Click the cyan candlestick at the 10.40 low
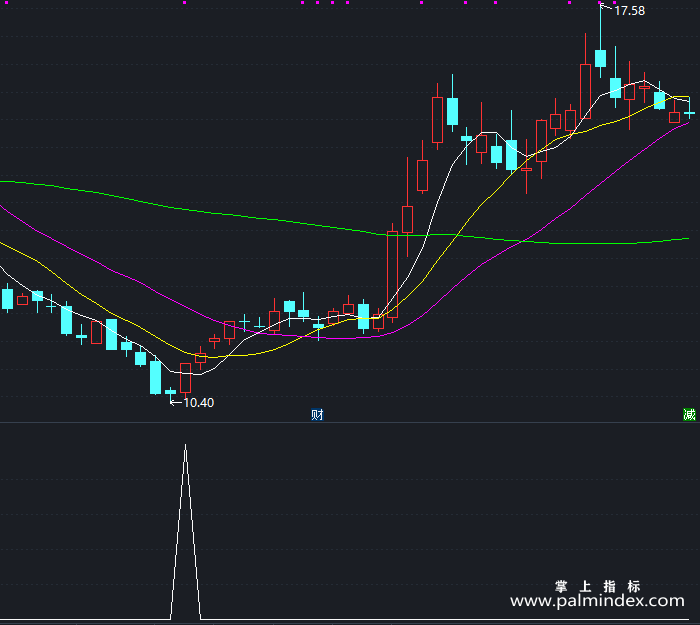This screenshot has width=700, height=625. coord(171,393)
